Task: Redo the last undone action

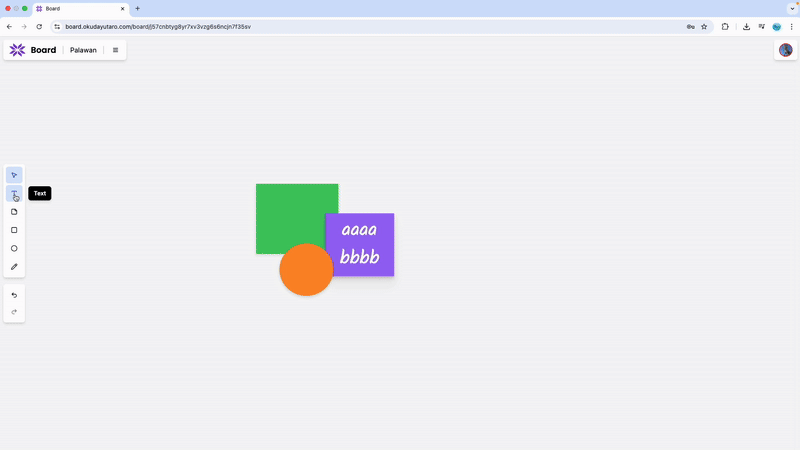Action: point(14,312)
